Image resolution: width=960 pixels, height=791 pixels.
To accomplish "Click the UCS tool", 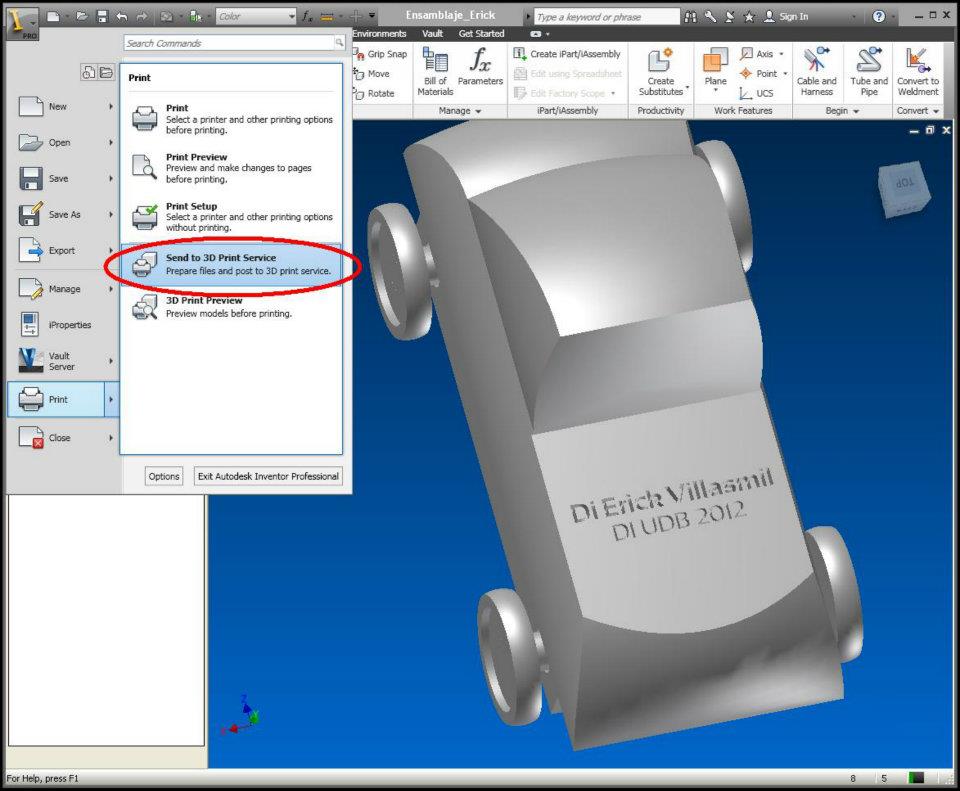I will click(x=757, y=93).
